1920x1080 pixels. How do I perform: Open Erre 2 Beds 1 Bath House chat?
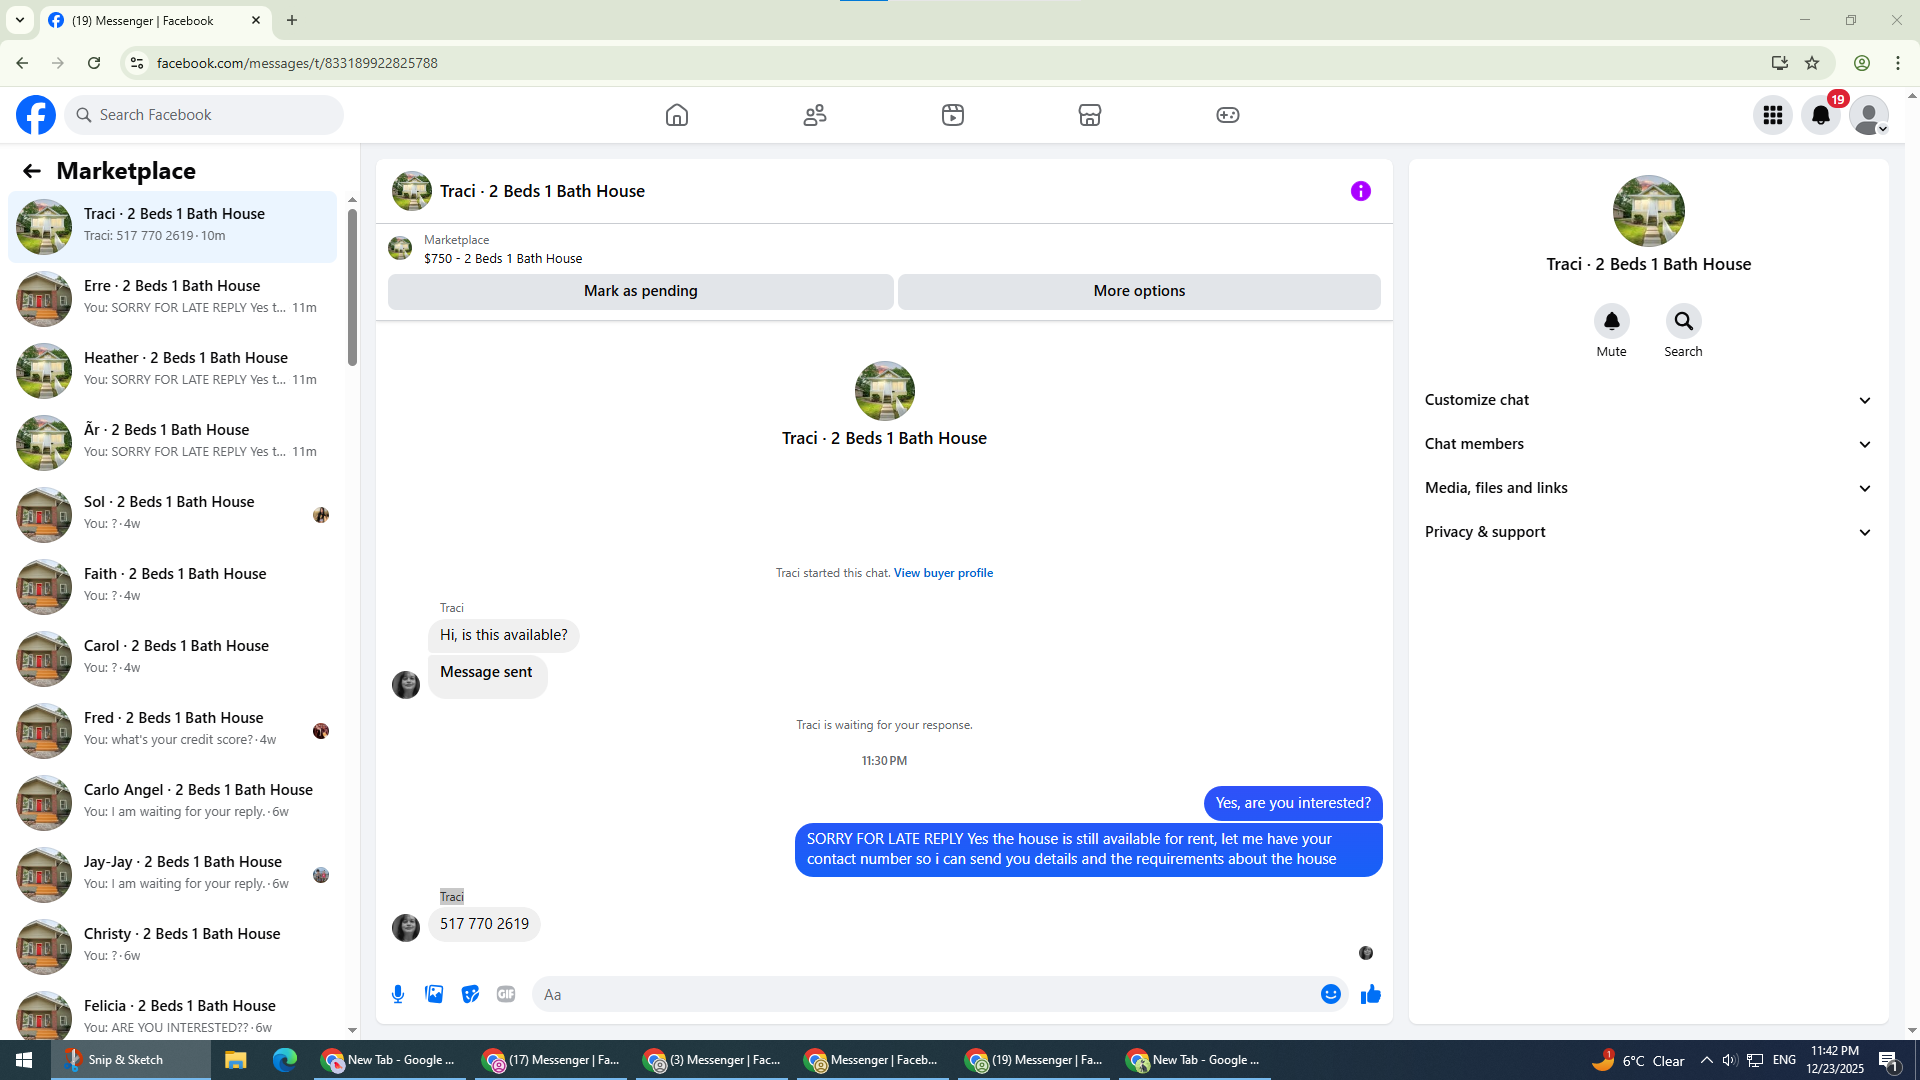coord(172,297)
